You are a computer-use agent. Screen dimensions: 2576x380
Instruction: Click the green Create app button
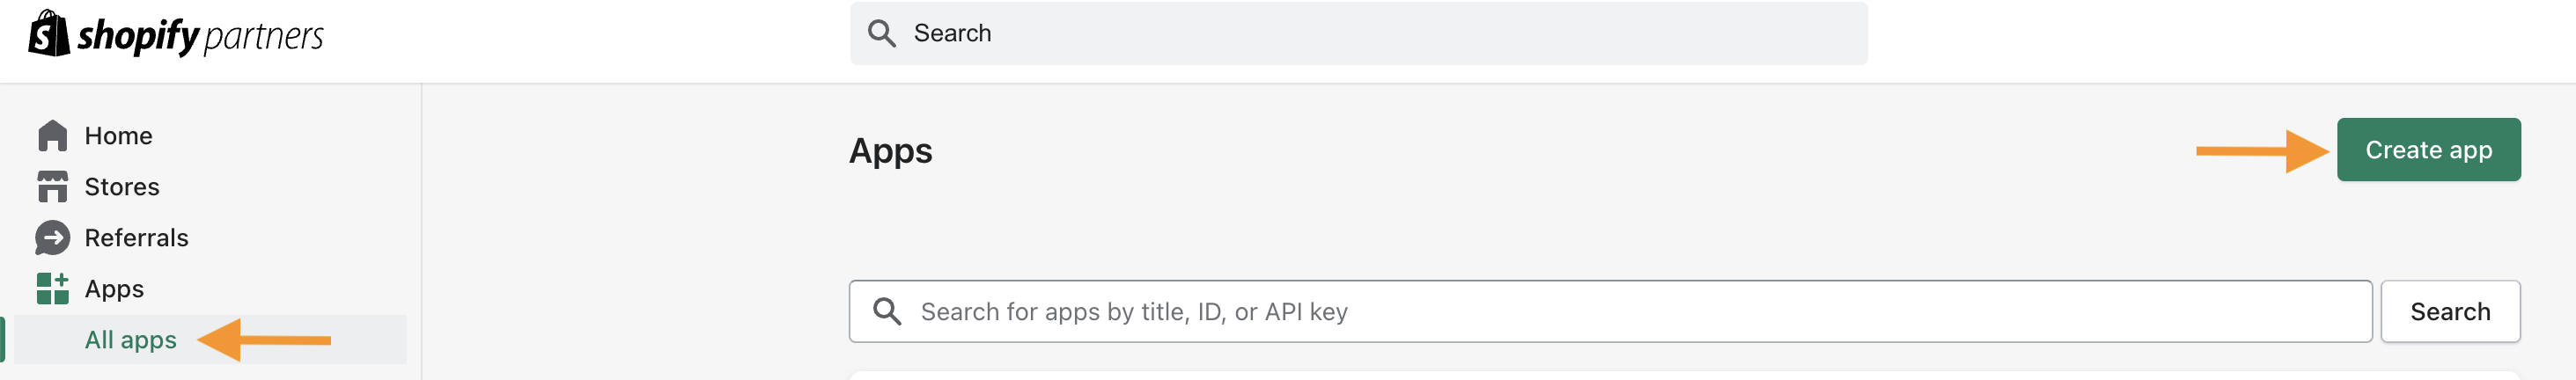tap(2428, 150)
